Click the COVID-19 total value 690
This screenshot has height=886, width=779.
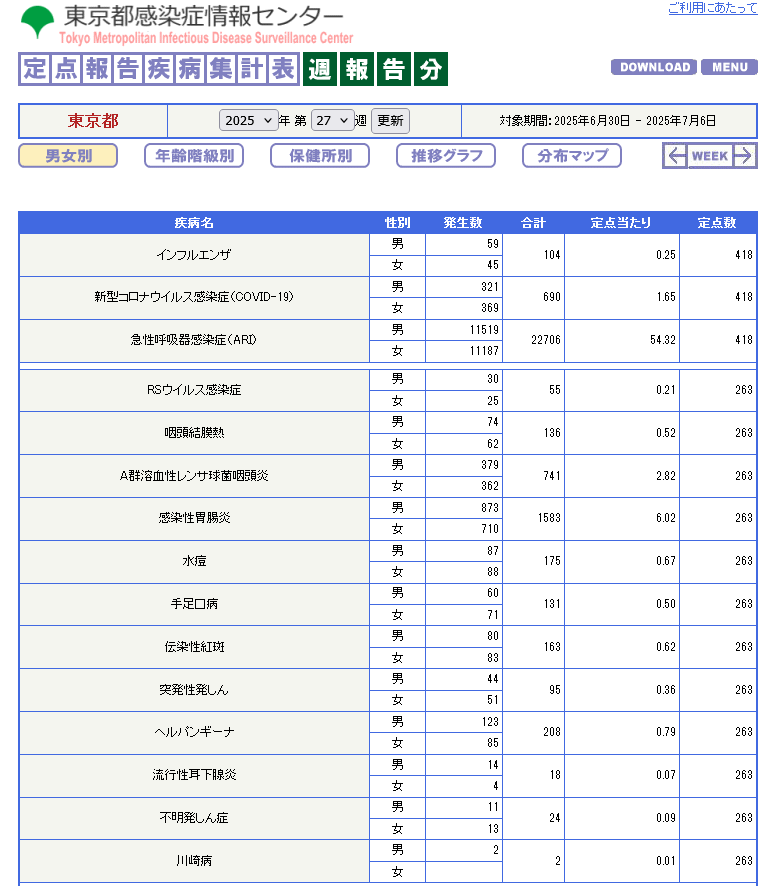(x=551, y=297)
